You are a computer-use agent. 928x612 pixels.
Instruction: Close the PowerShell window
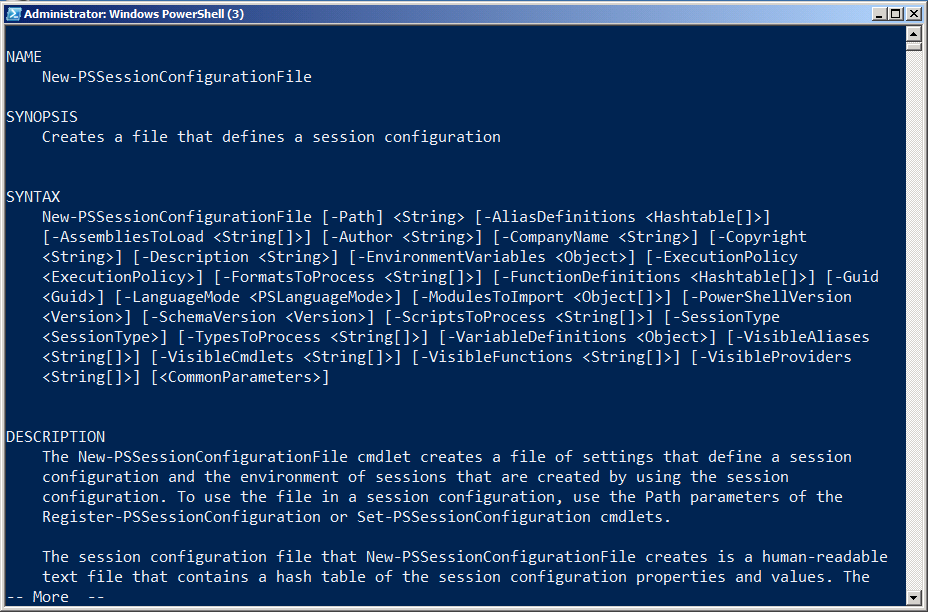click(x=914, y=14)
